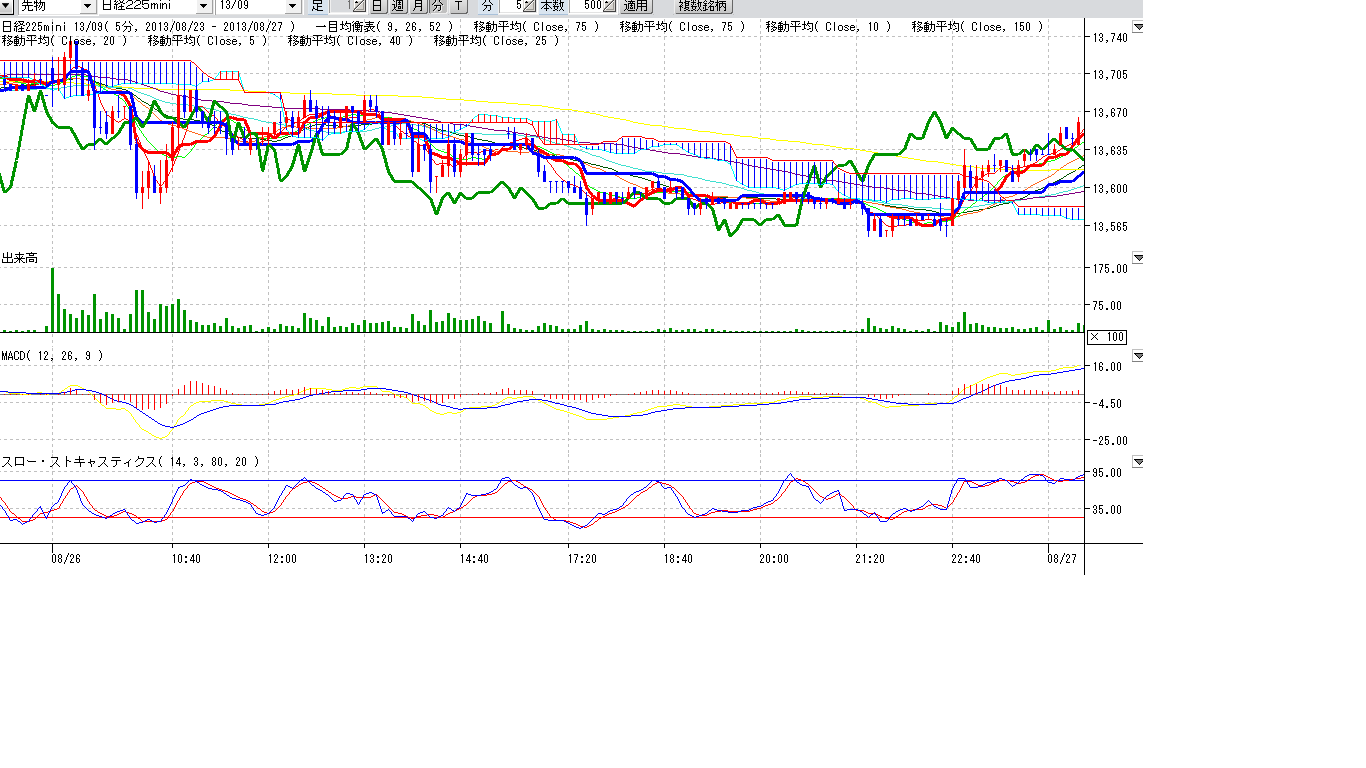
Task: Switch chart to daily (日) timeframe
Action: coord(377,6)
